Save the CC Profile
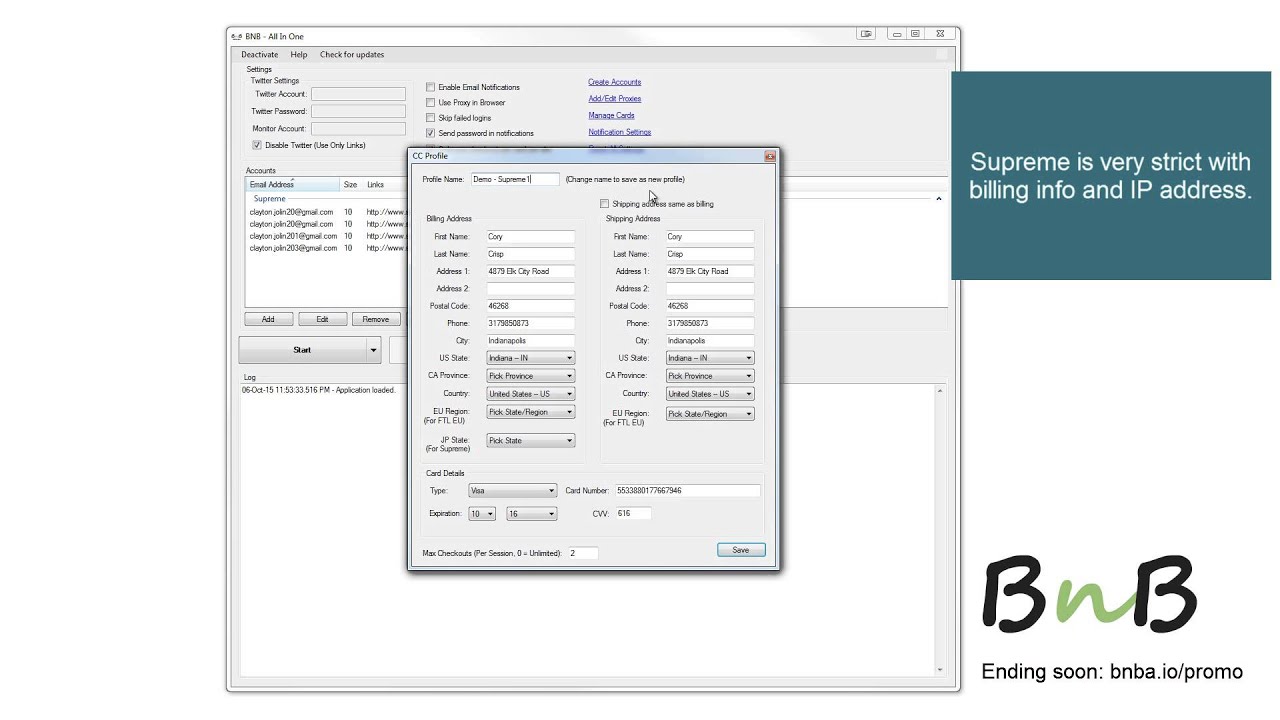Screen dimensions: 1280x720 point(741,550)
